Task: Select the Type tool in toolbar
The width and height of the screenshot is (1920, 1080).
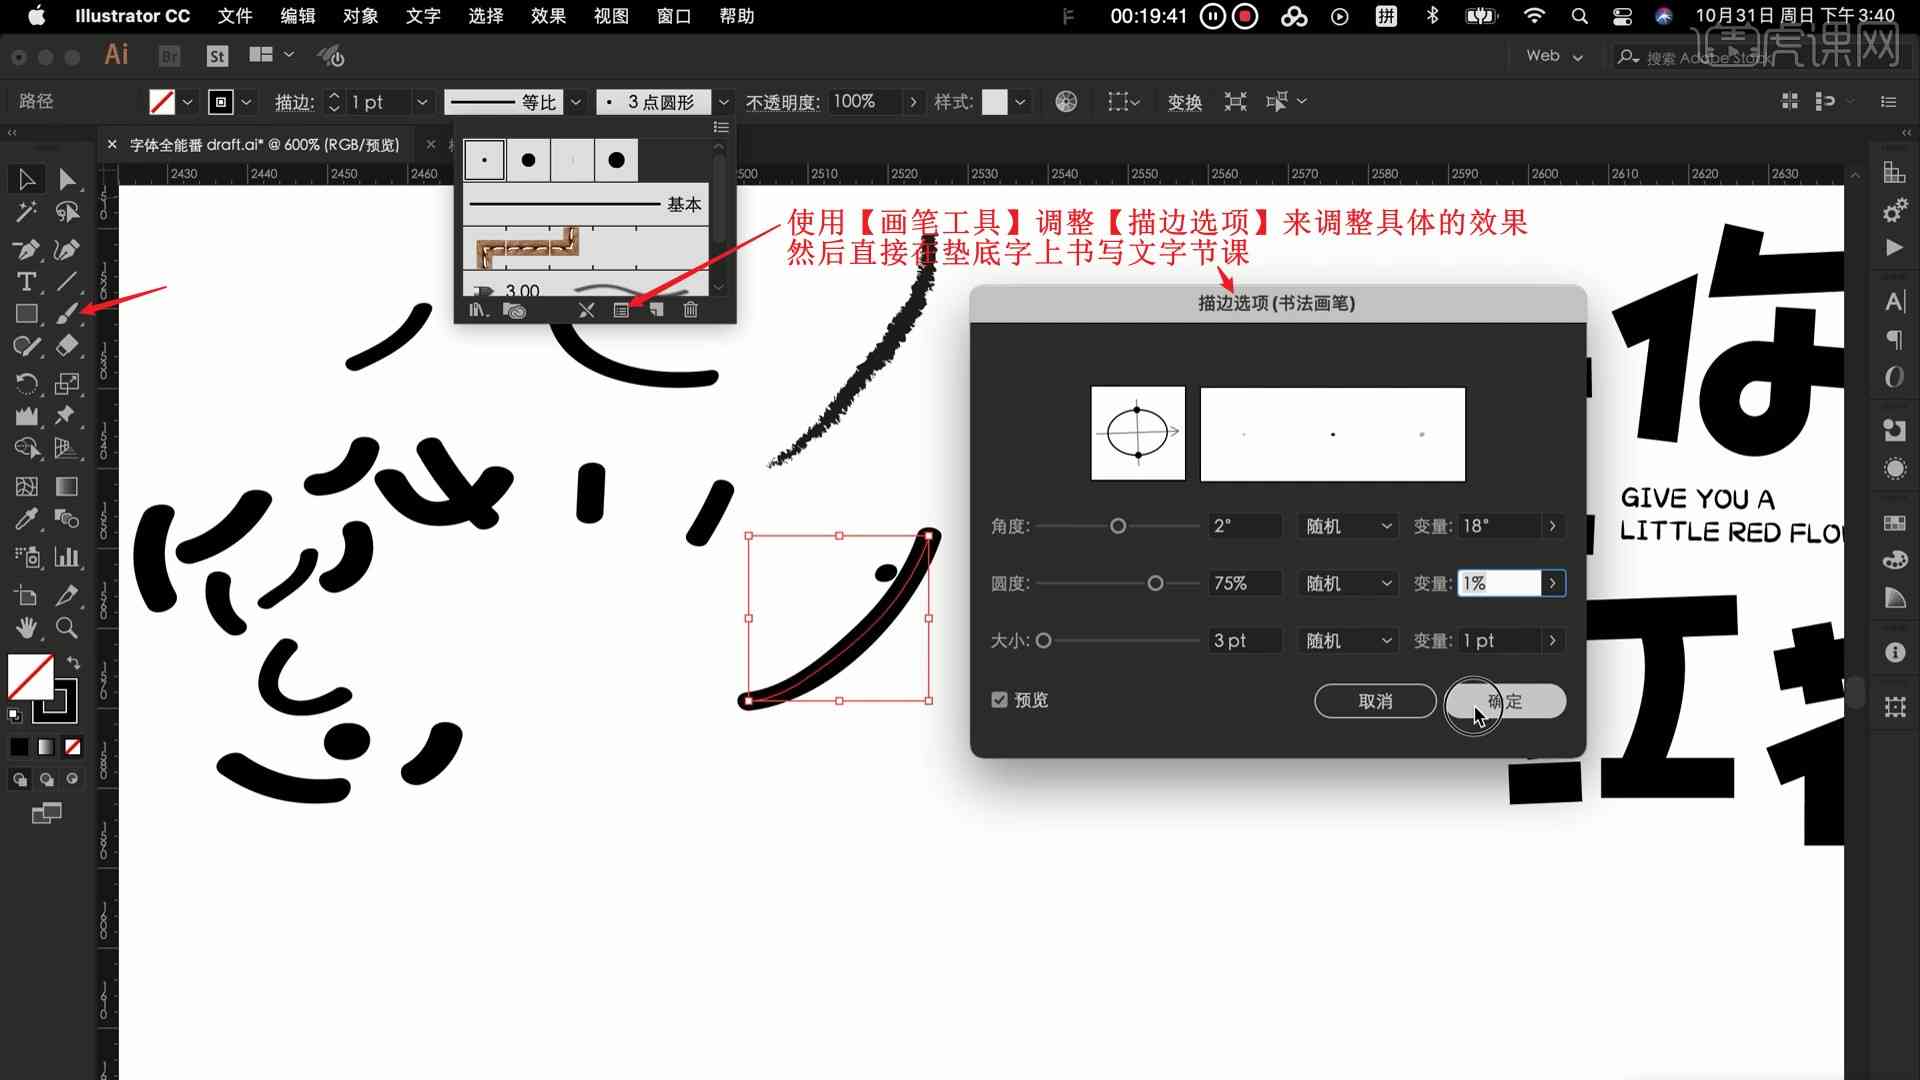Action: (x=25, y=281)
